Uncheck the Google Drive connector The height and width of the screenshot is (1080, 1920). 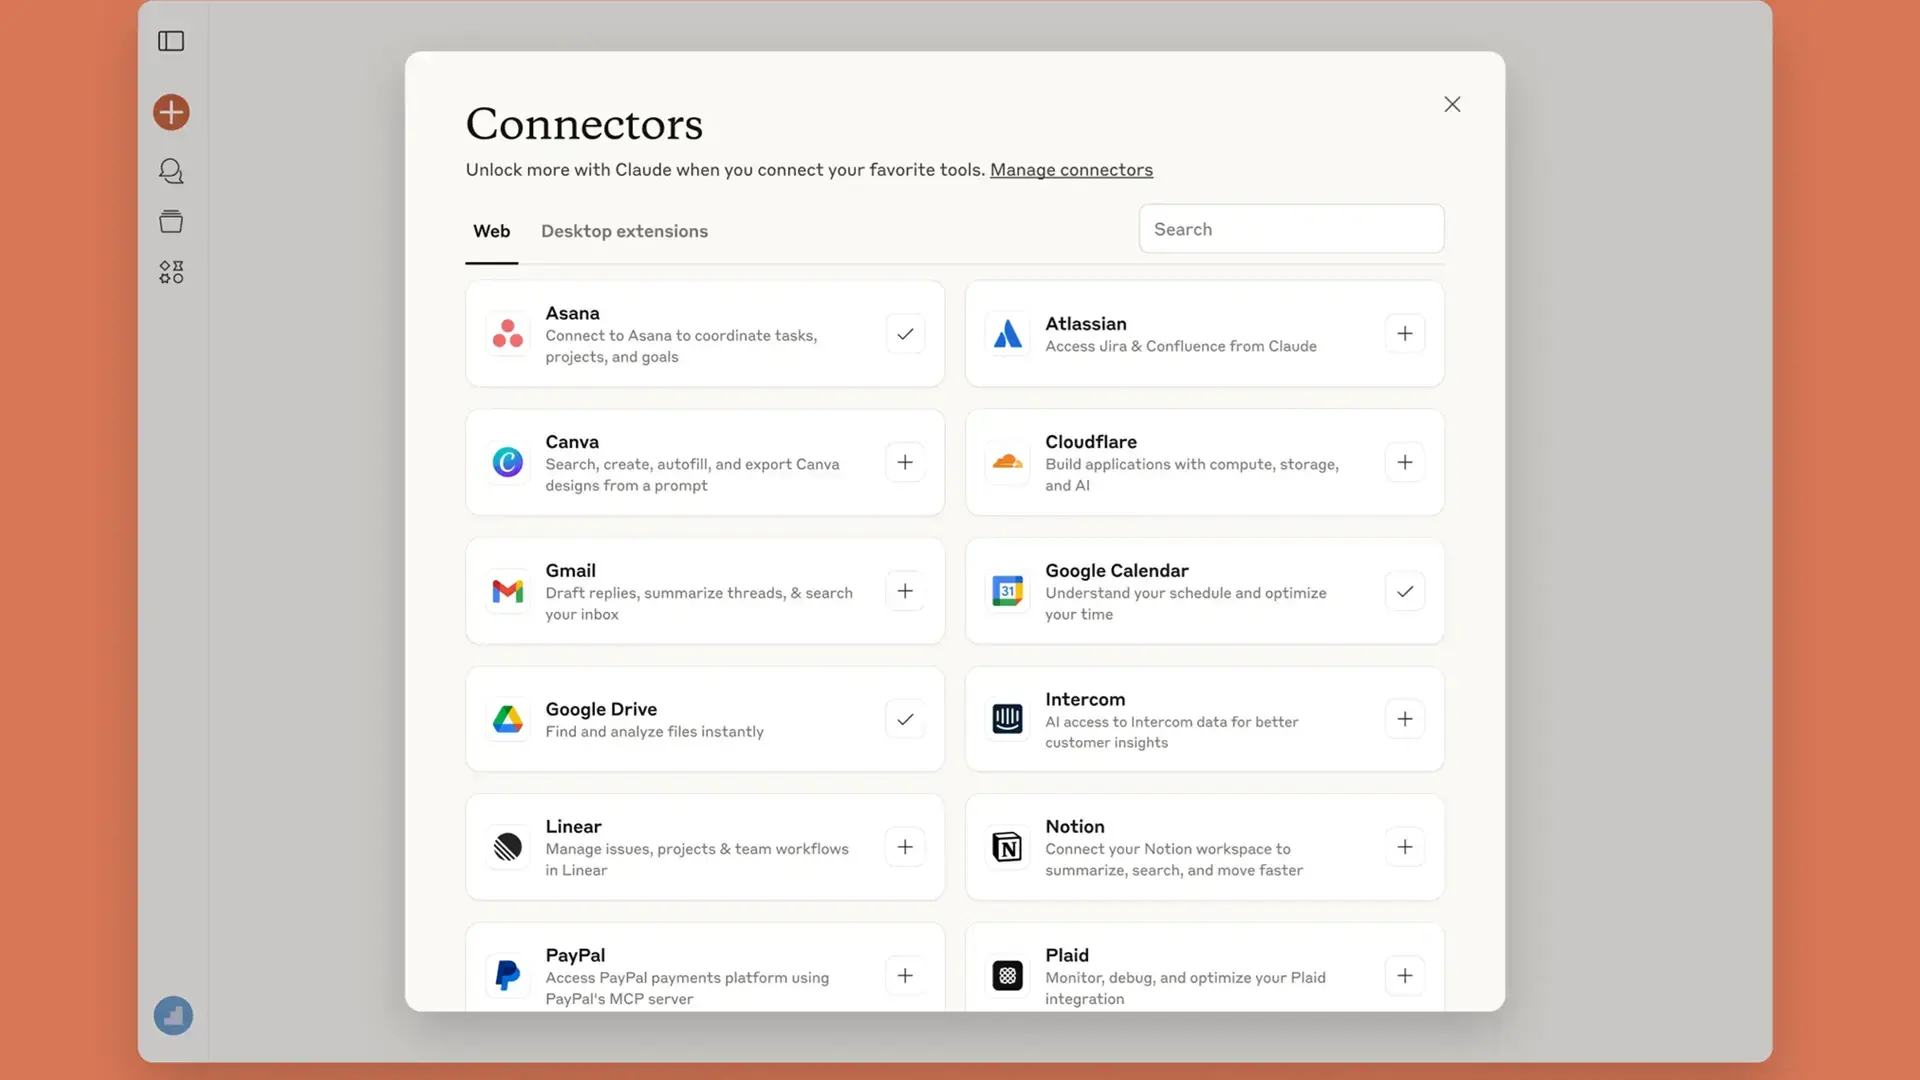(905, 719)
